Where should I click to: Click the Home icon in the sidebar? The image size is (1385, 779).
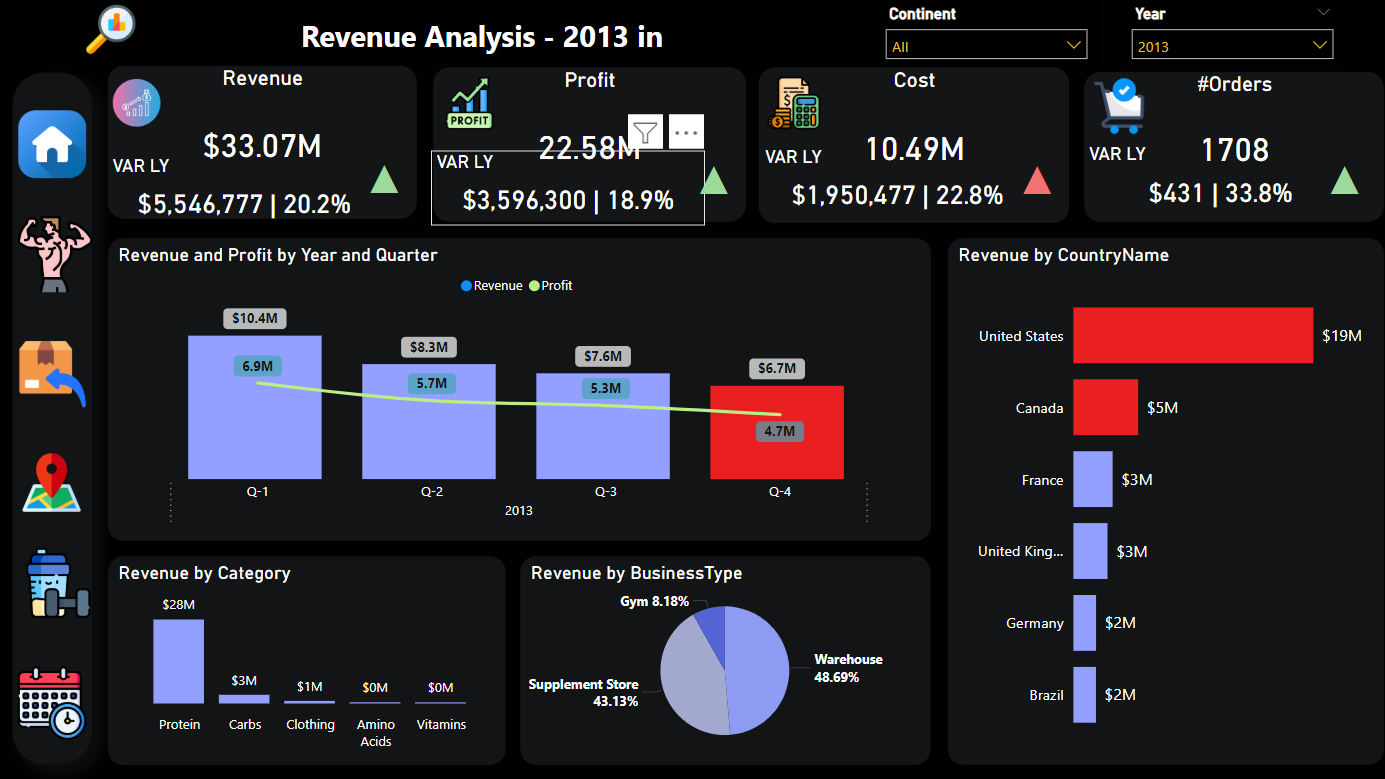tap(52, 144)
